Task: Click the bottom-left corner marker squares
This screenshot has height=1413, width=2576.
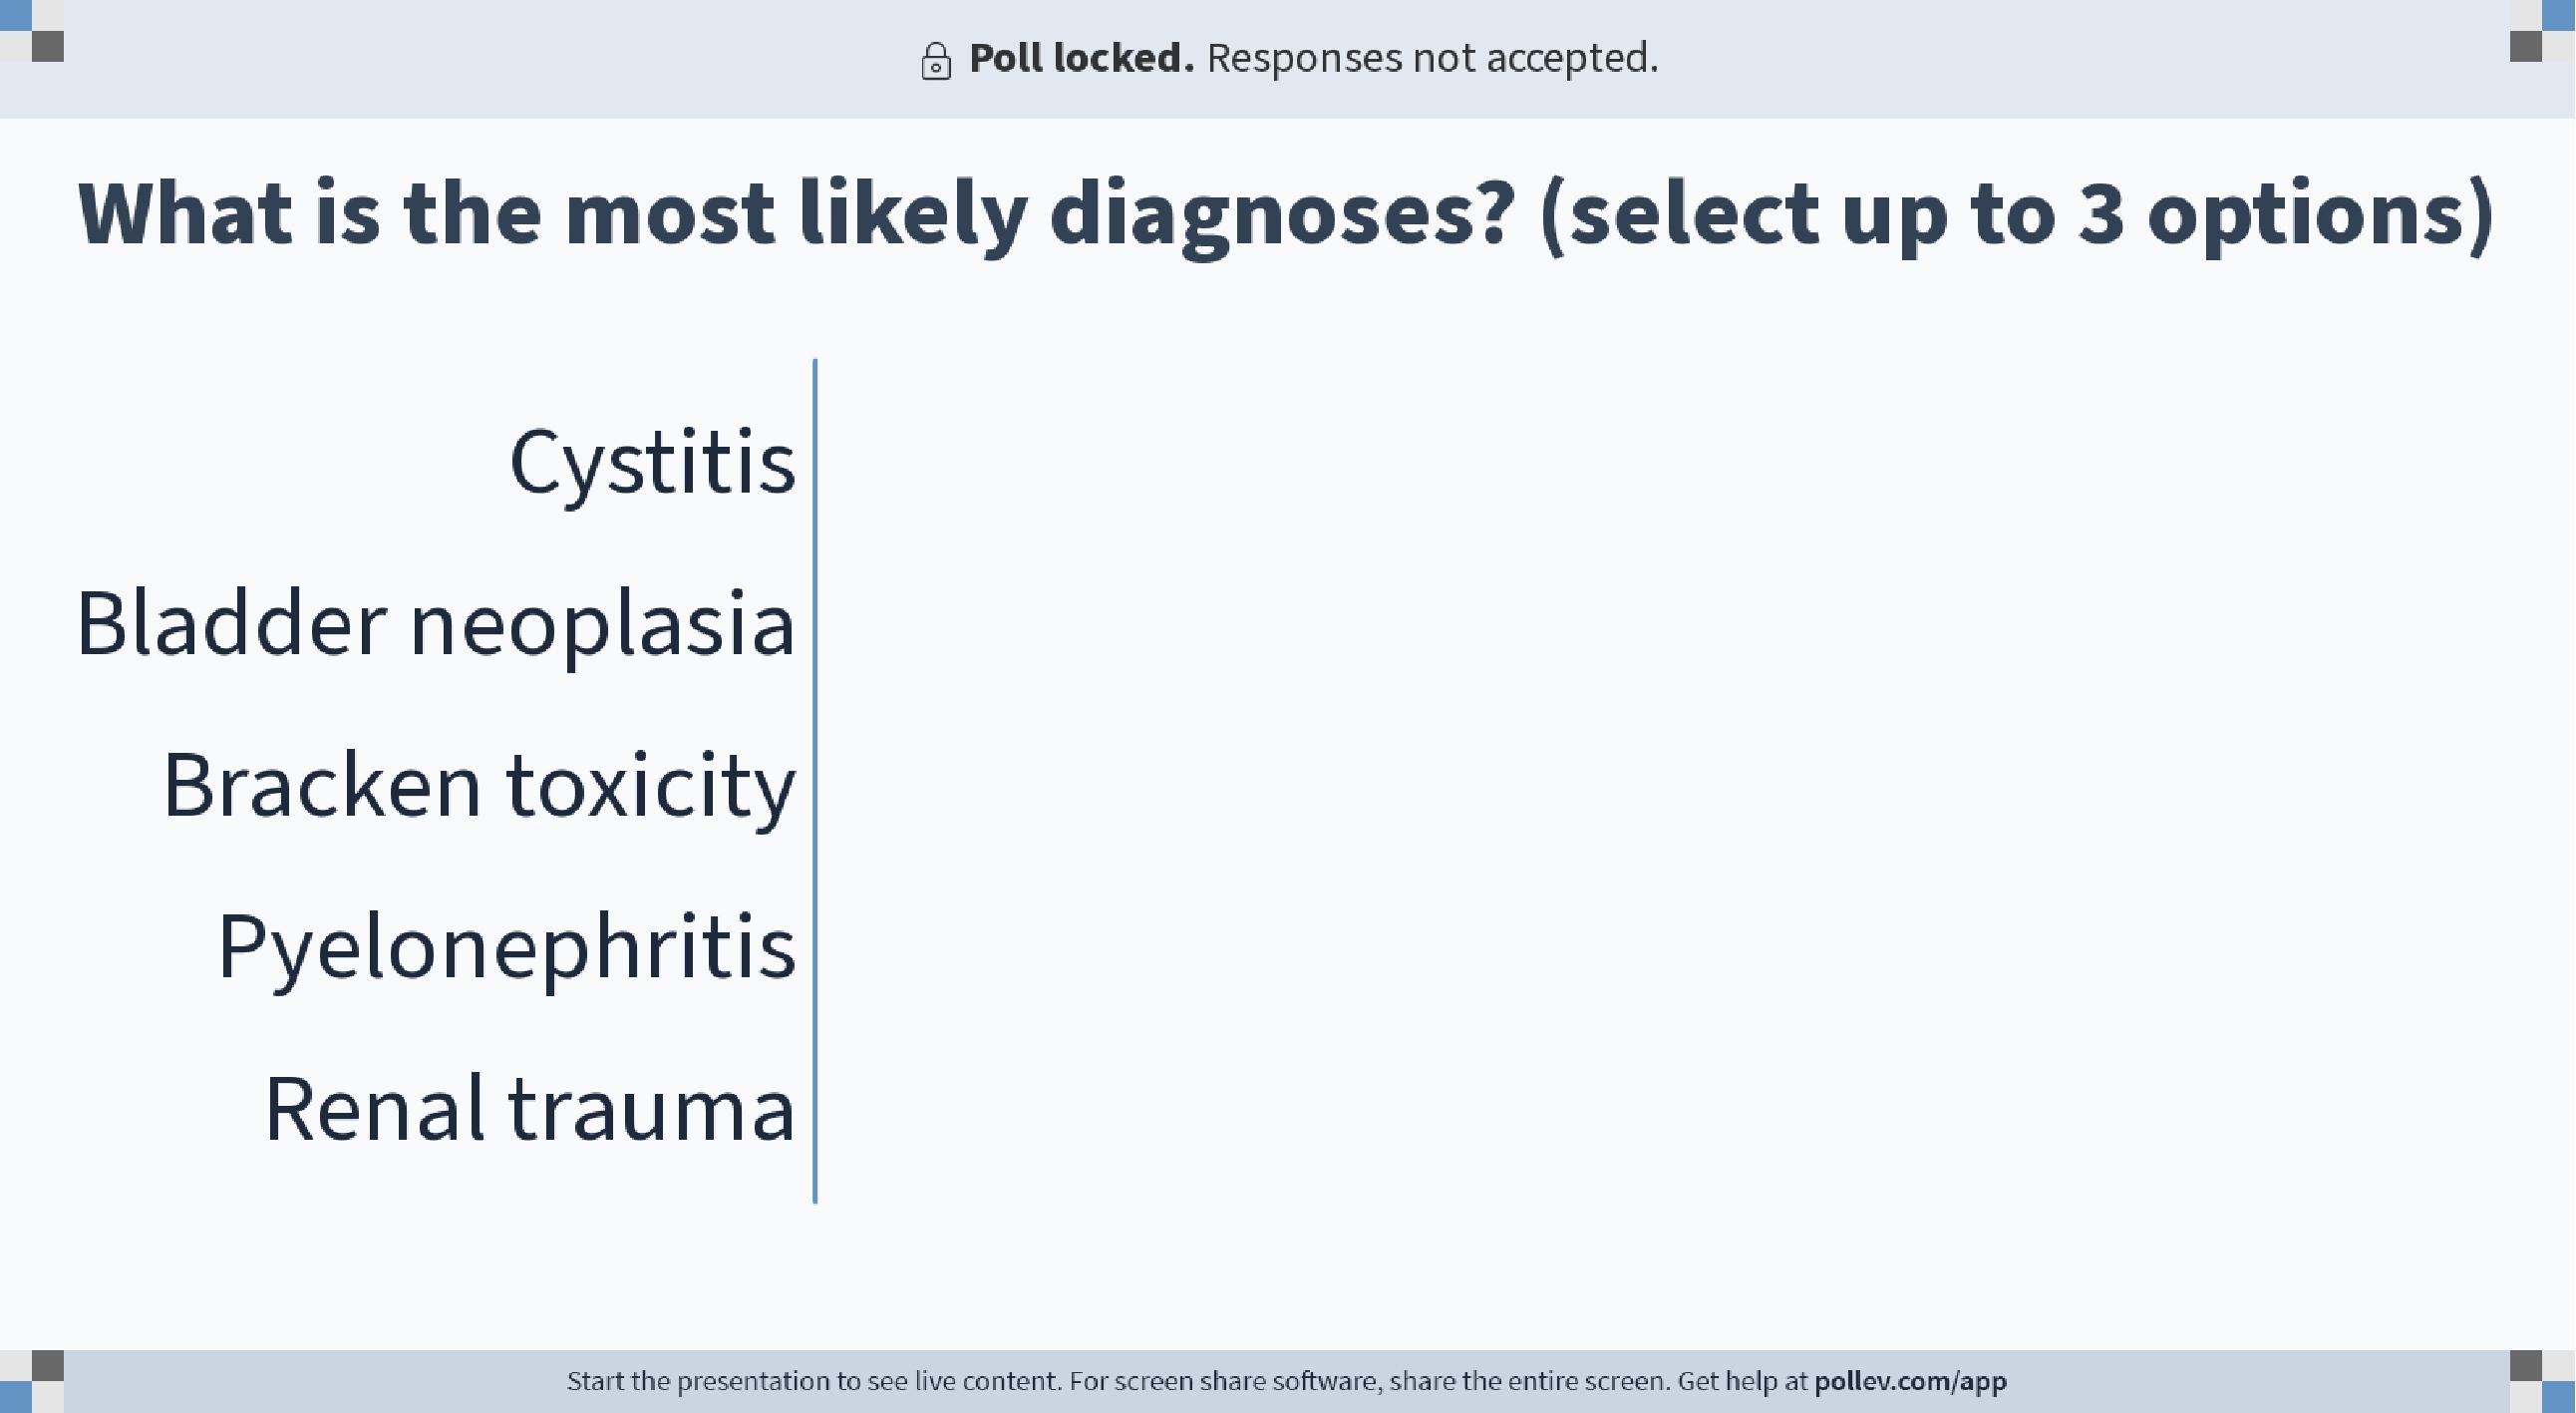Action: click(32, 1381)
